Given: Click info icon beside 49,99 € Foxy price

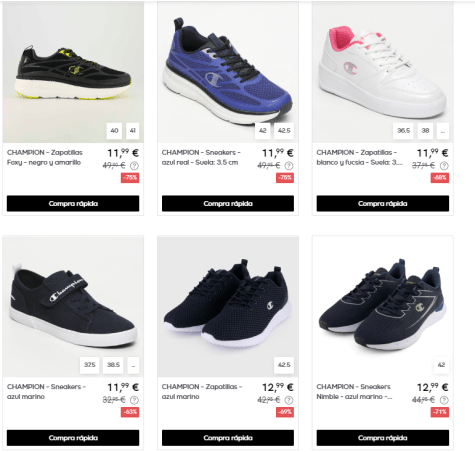Looking at the screenshot, I should click(134, 166).
